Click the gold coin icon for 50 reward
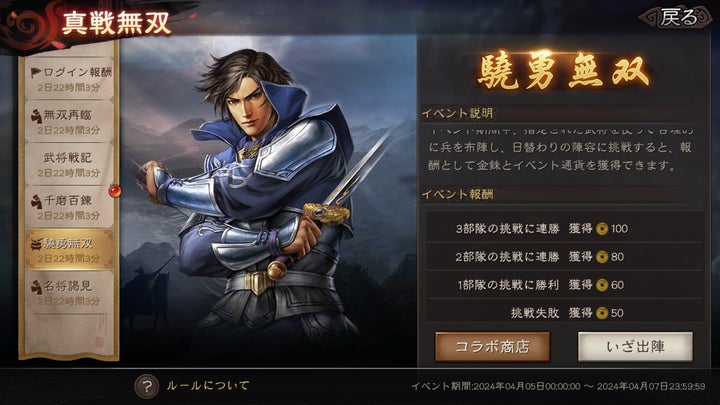720x405 pixels. pos(602,313)
